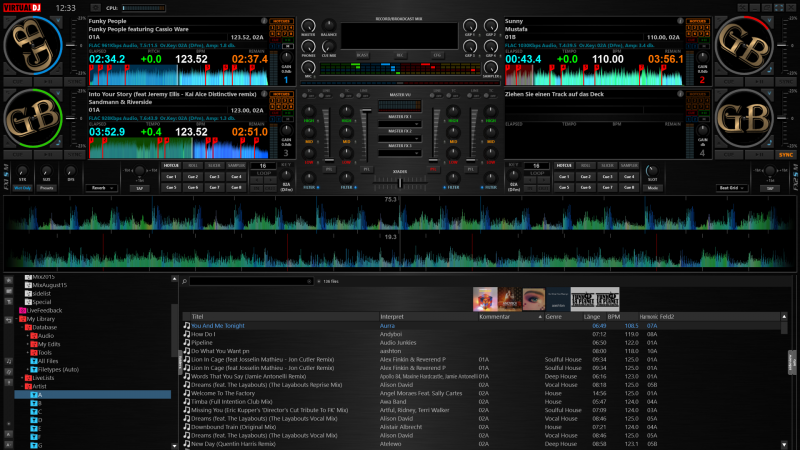This screenshot has height=450, width=800.
Task: Sort by the Titel column header
Action: 197,316
